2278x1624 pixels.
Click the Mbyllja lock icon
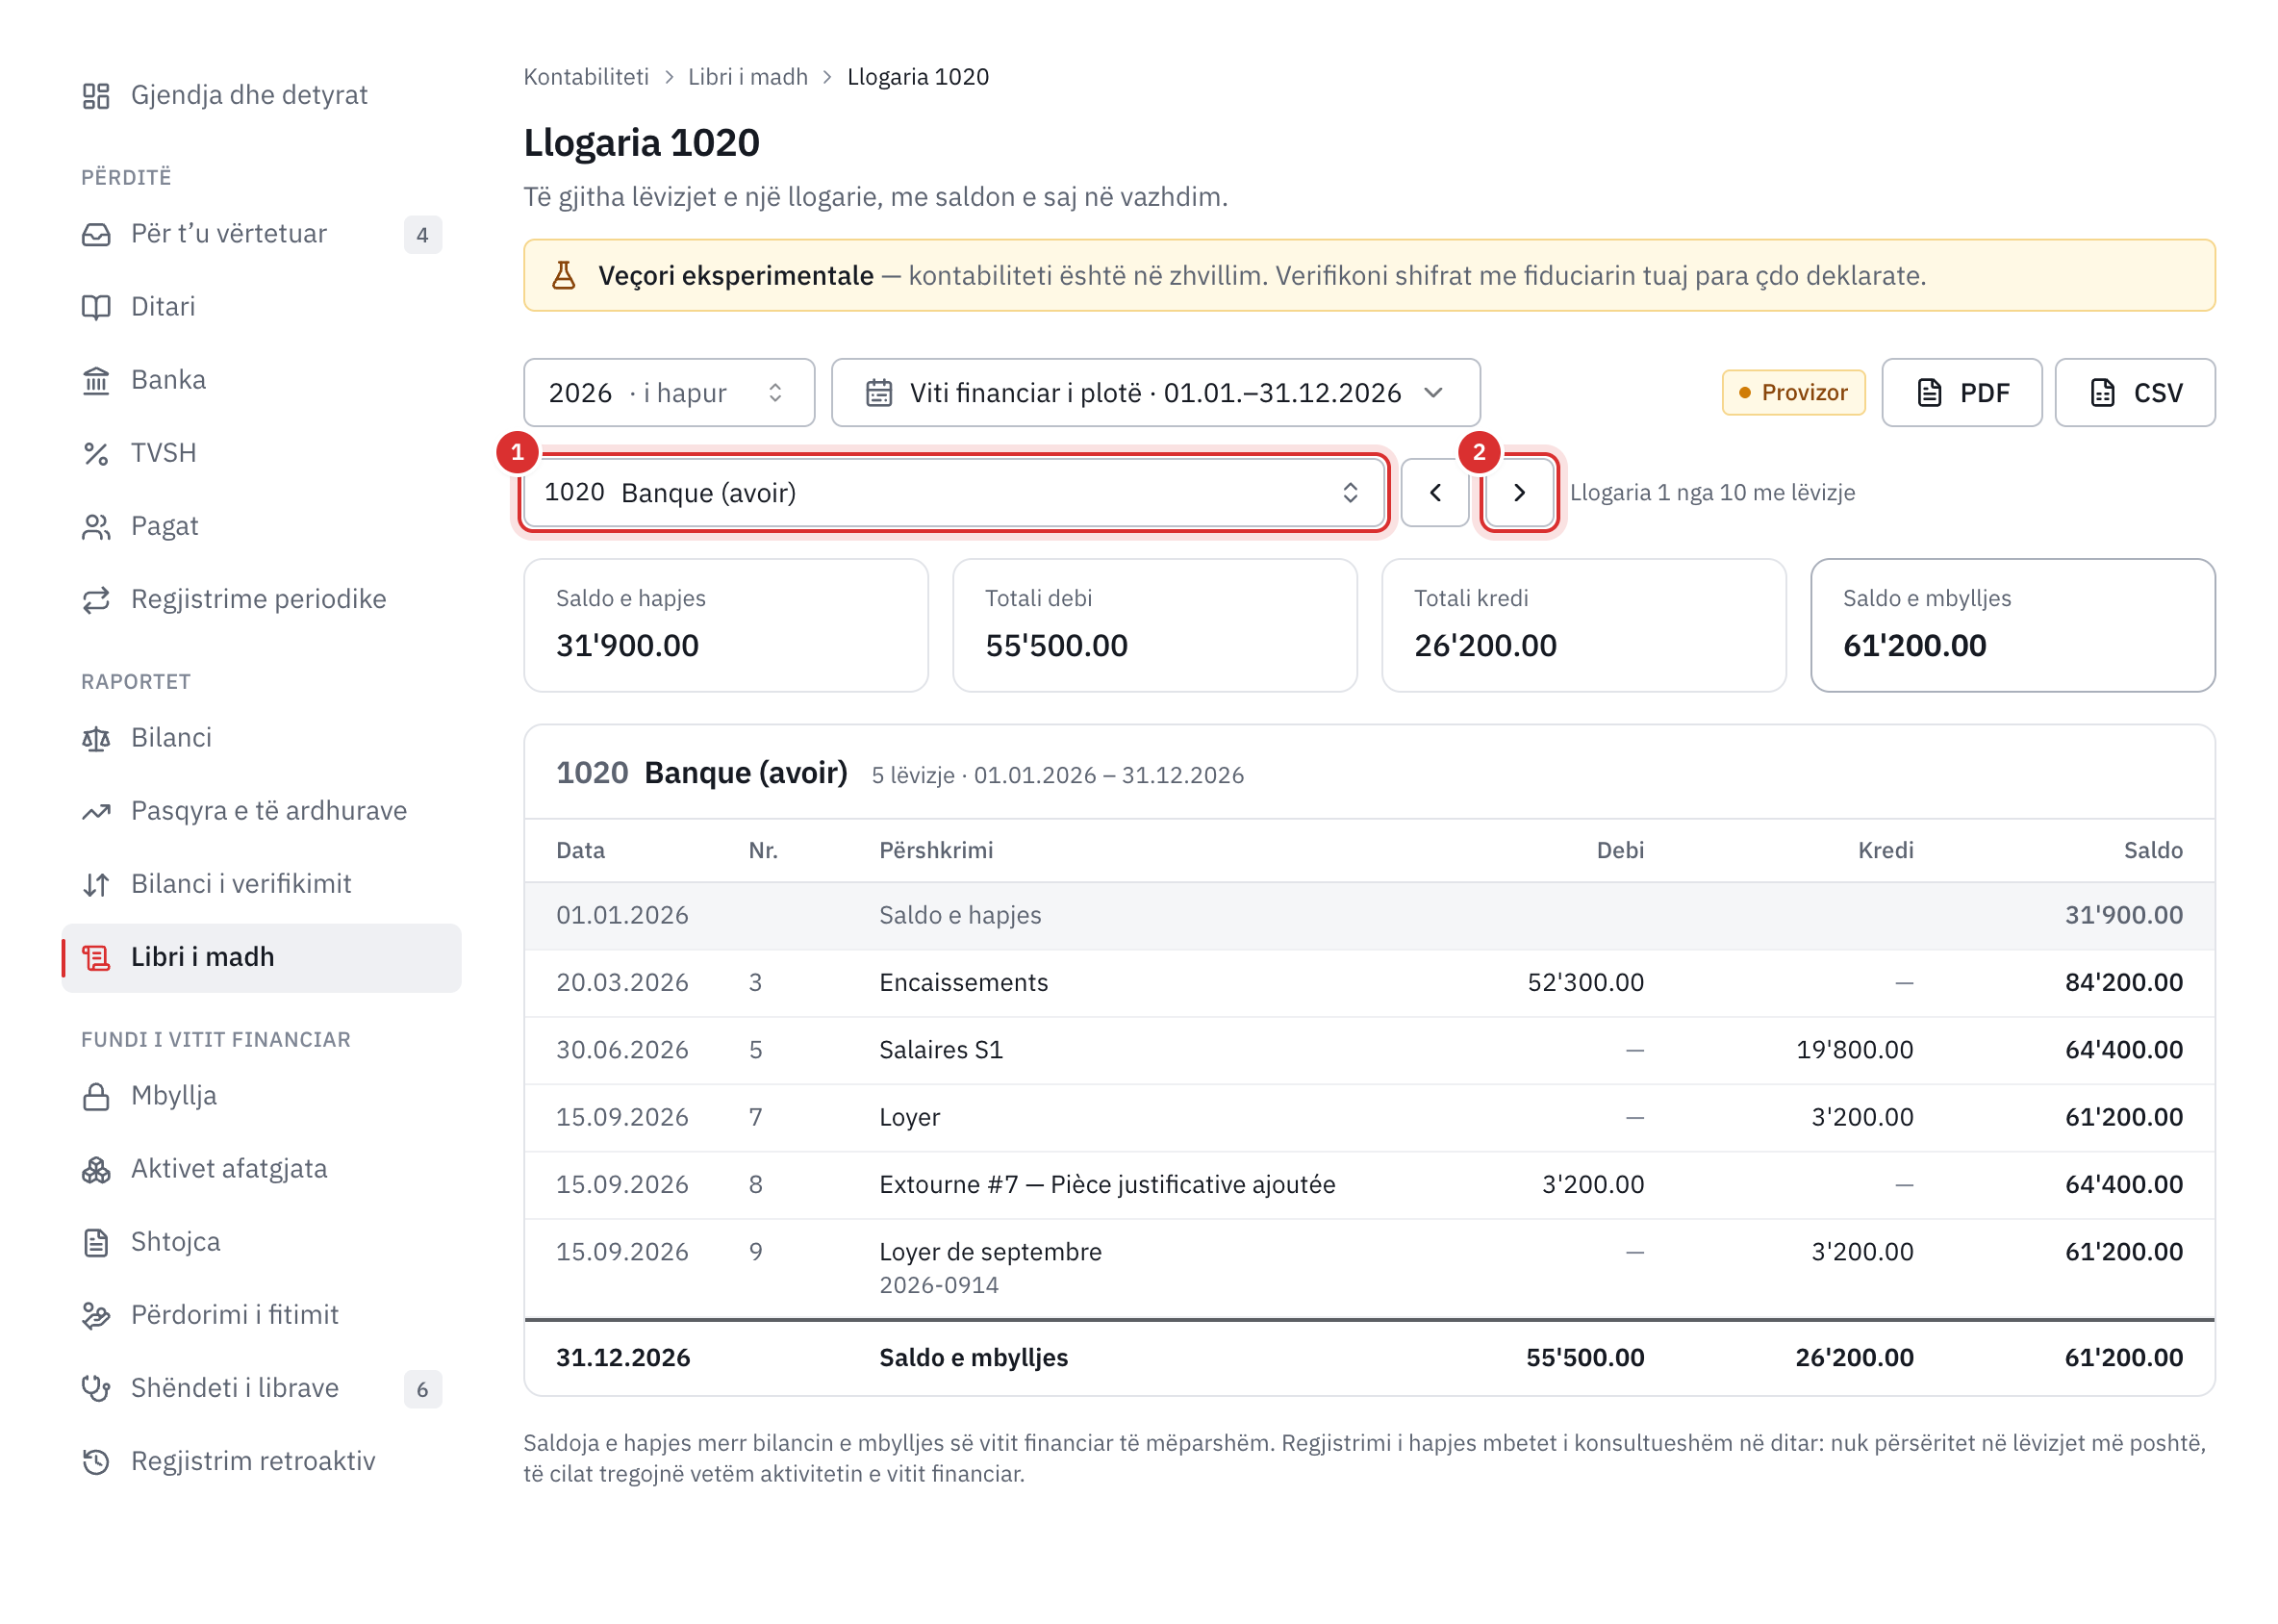tap(96, 1096)
